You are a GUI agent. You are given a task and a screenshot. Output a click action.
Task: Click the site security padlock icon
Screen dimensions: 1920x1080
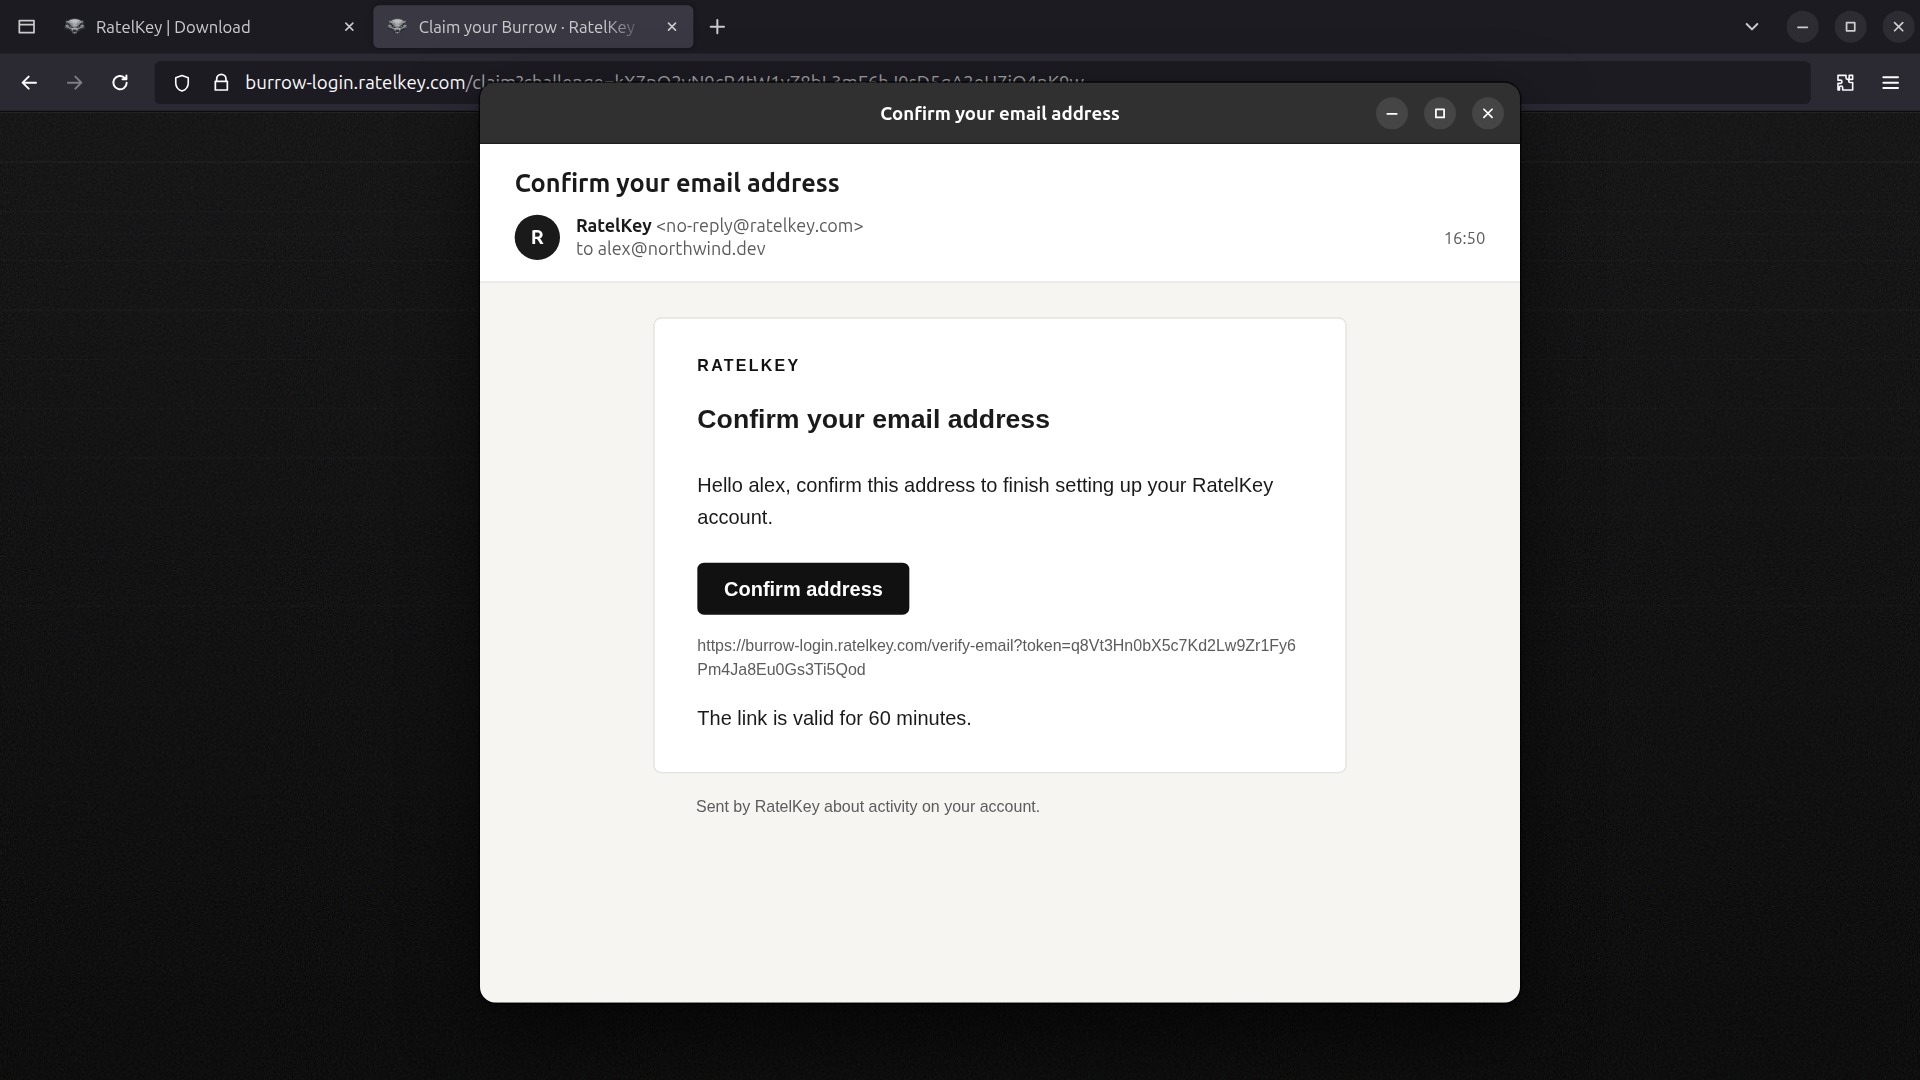click(x=221, y=83)
